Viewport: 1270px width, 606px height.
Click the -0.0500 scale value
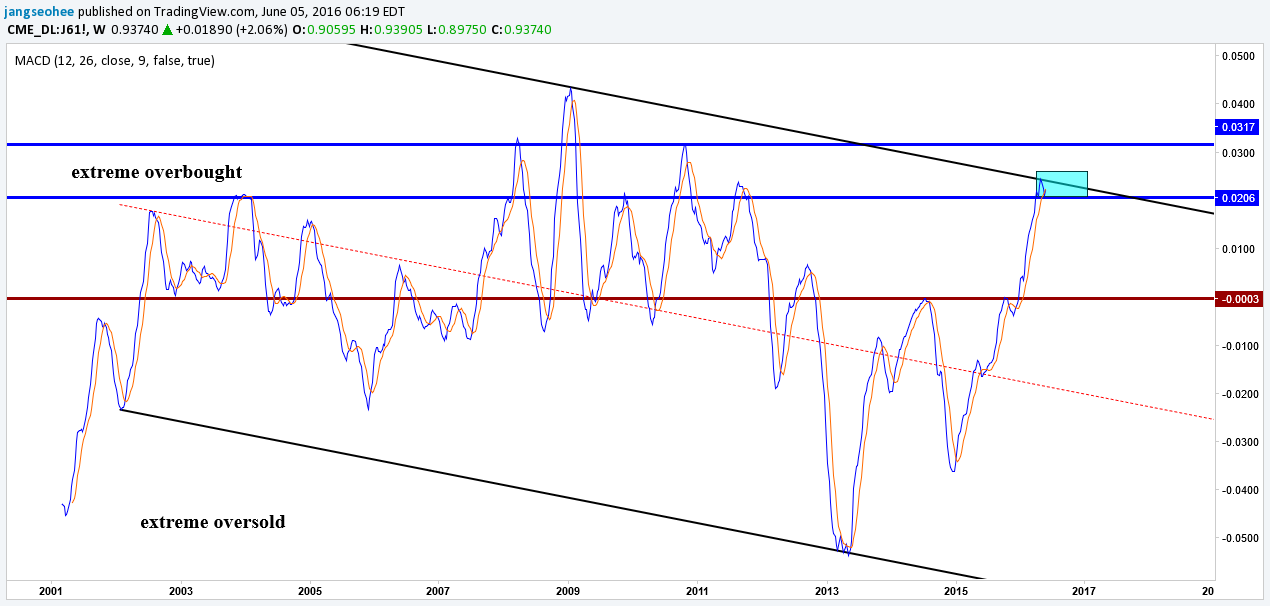click(x=1238, y=538)
